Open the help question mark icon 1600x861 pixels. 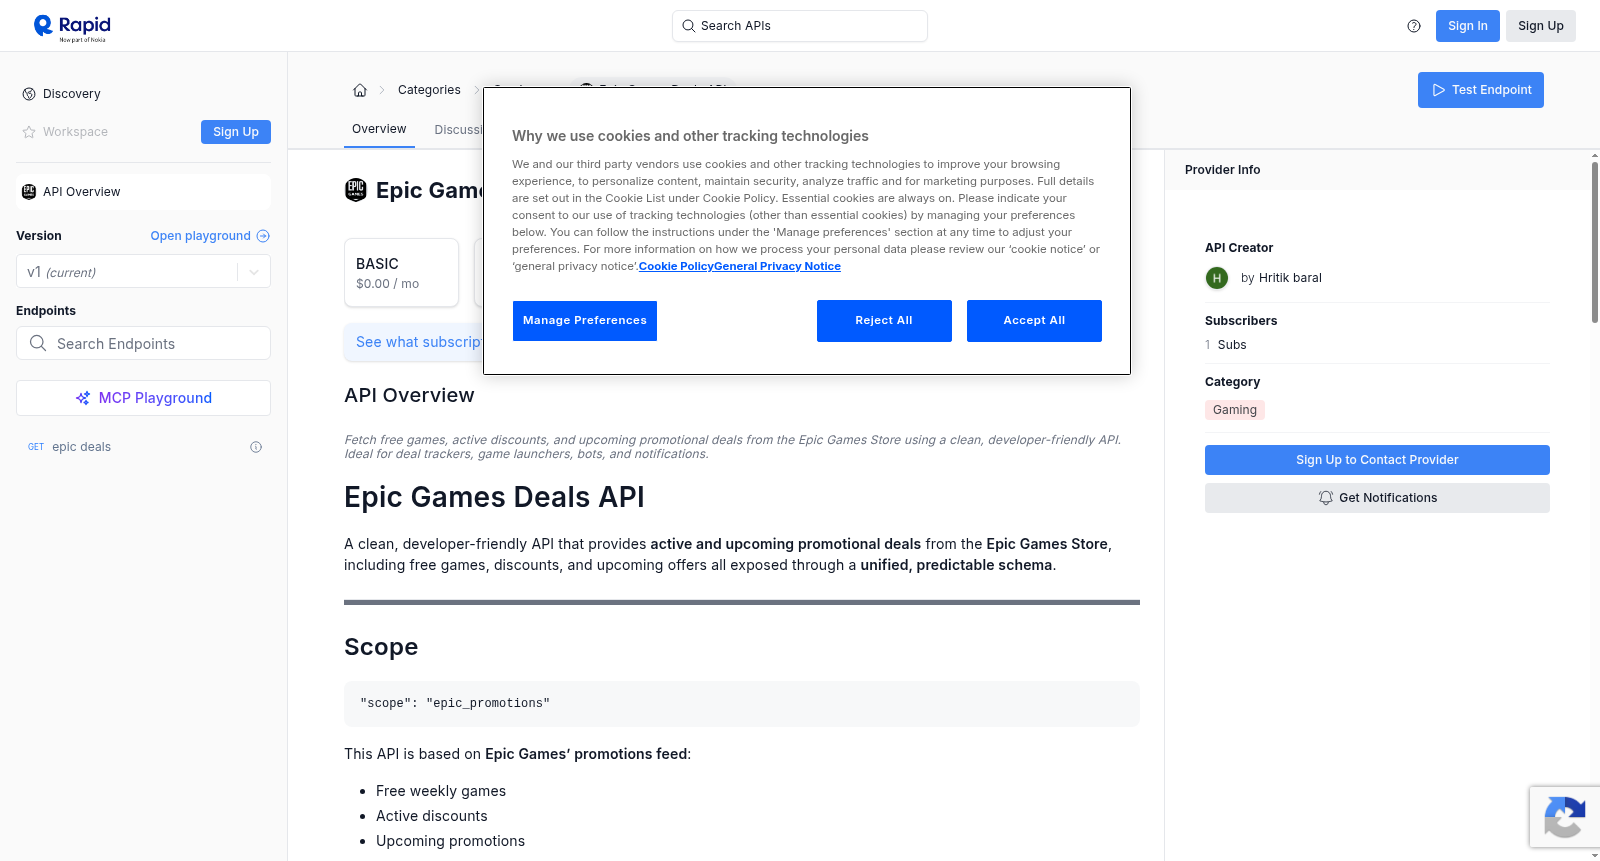click(x=1414, y=26)
